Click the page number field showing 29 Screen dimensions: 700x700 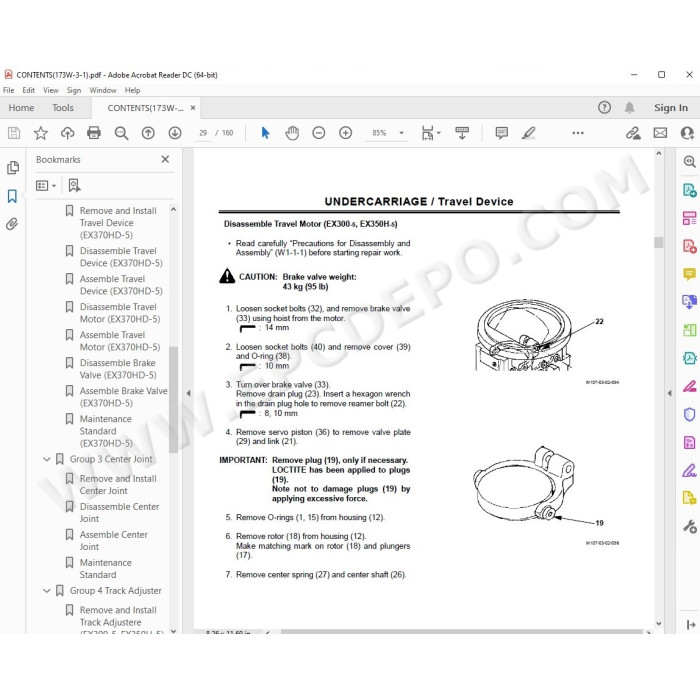[x=204, y=133]
